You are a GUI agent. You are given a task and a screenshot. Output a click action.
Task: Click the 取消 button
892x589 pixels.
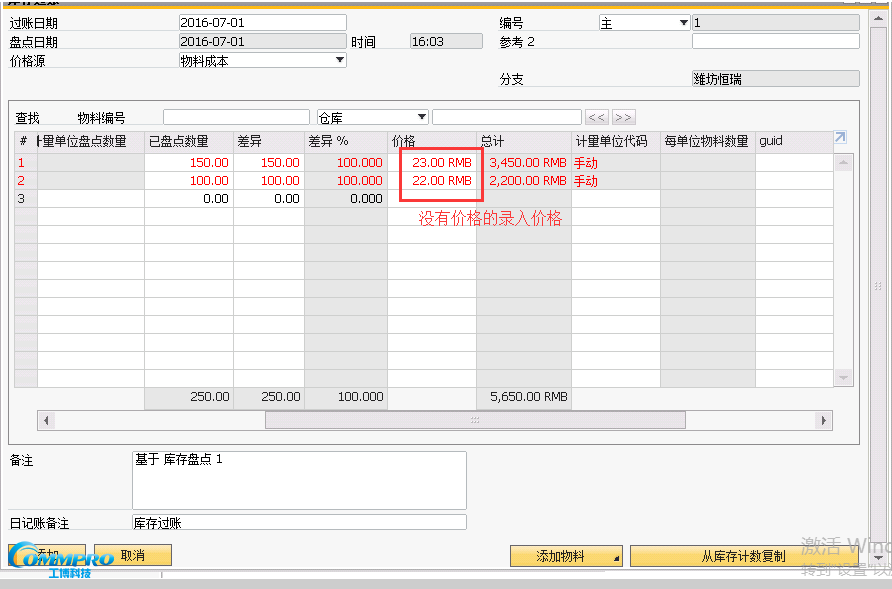(x=132, y=554)
